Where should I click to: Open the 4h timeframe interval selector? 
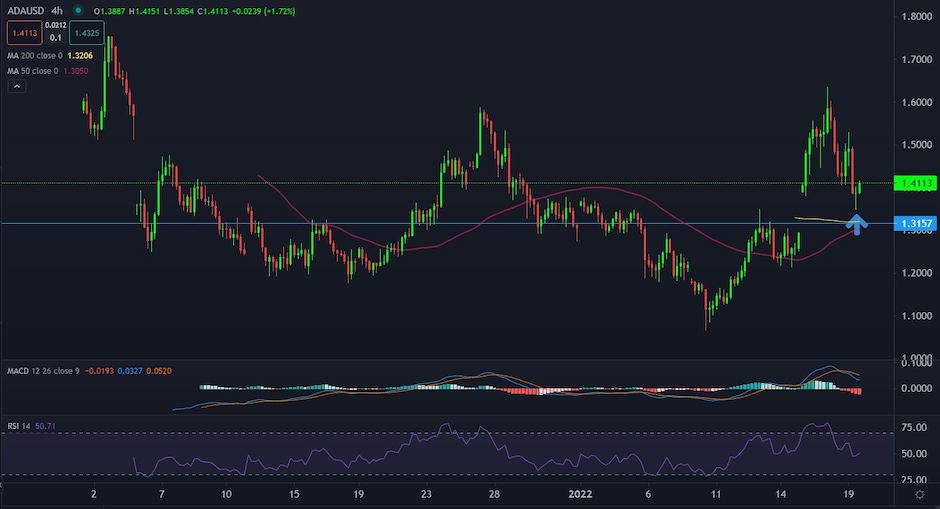point(58,9)
